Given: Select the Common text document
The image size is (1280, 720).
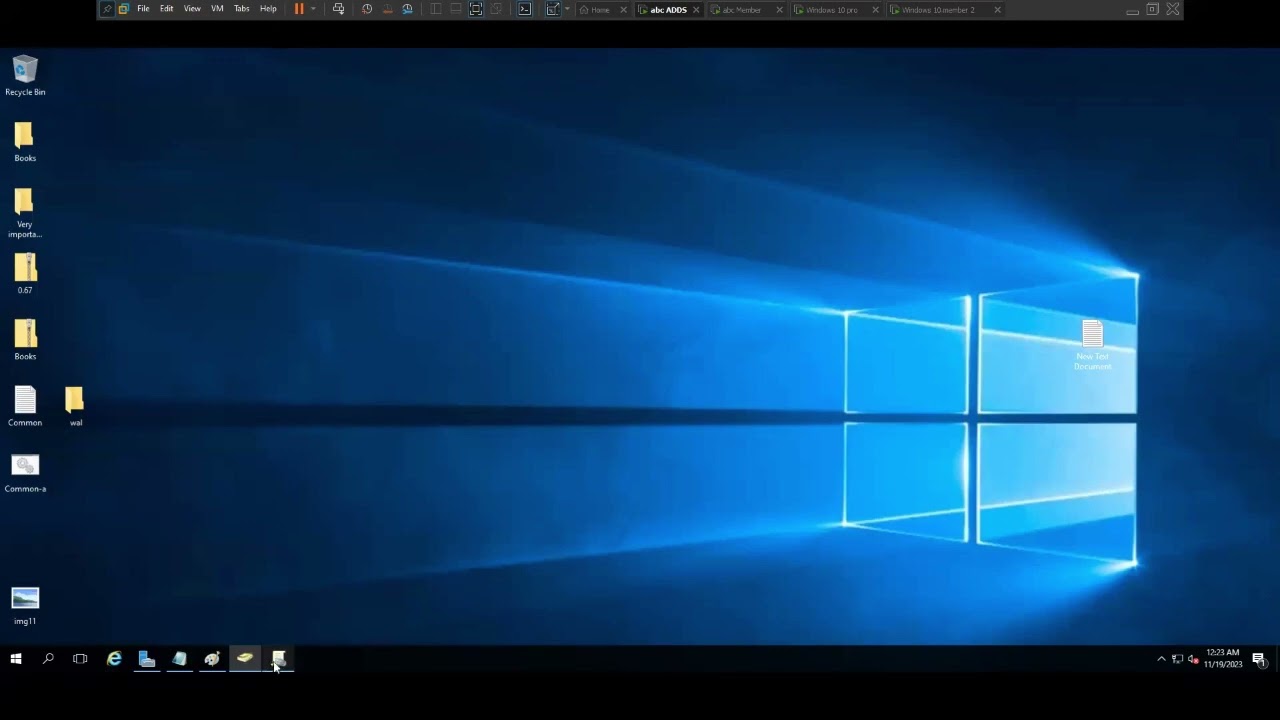Looking at the screenshot, I should tap(25, 406).
